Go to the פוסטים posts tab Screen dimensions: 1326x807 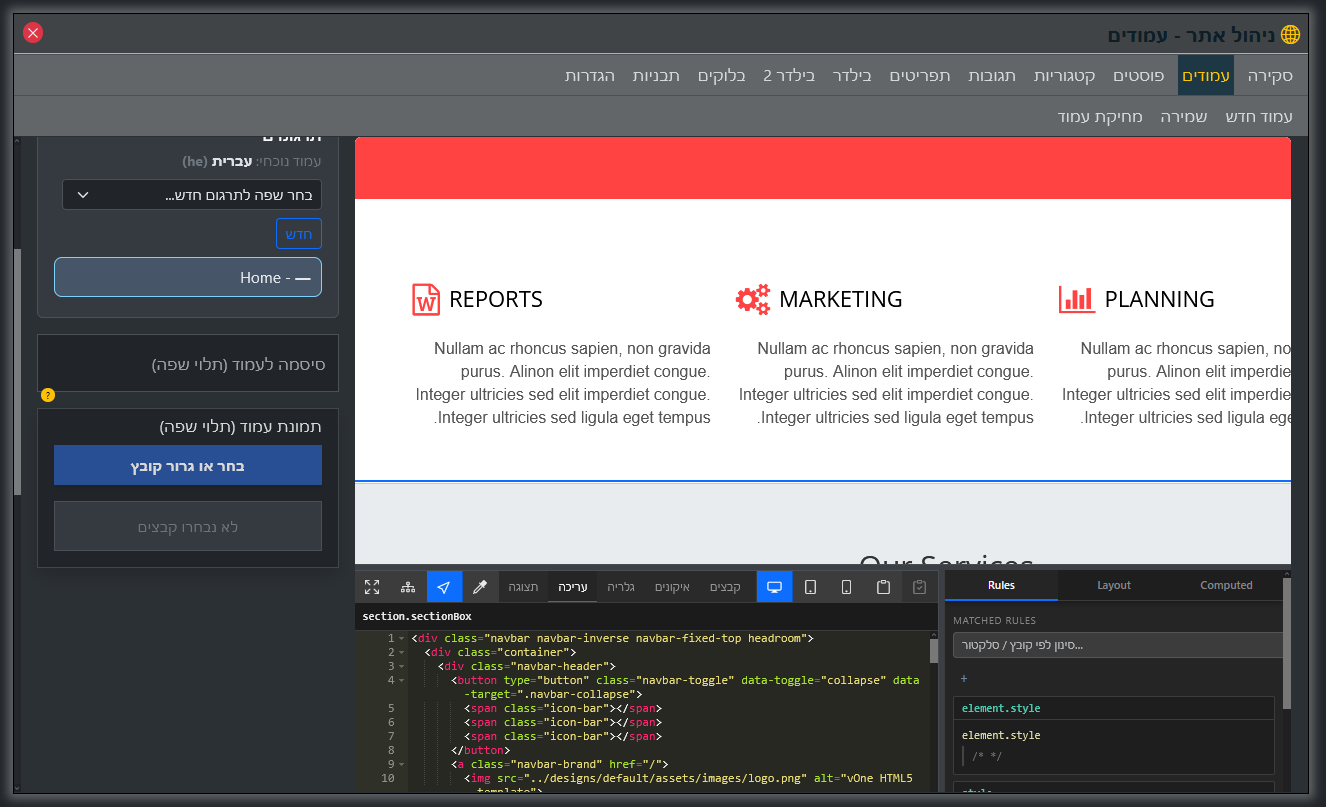point(1138,76)
